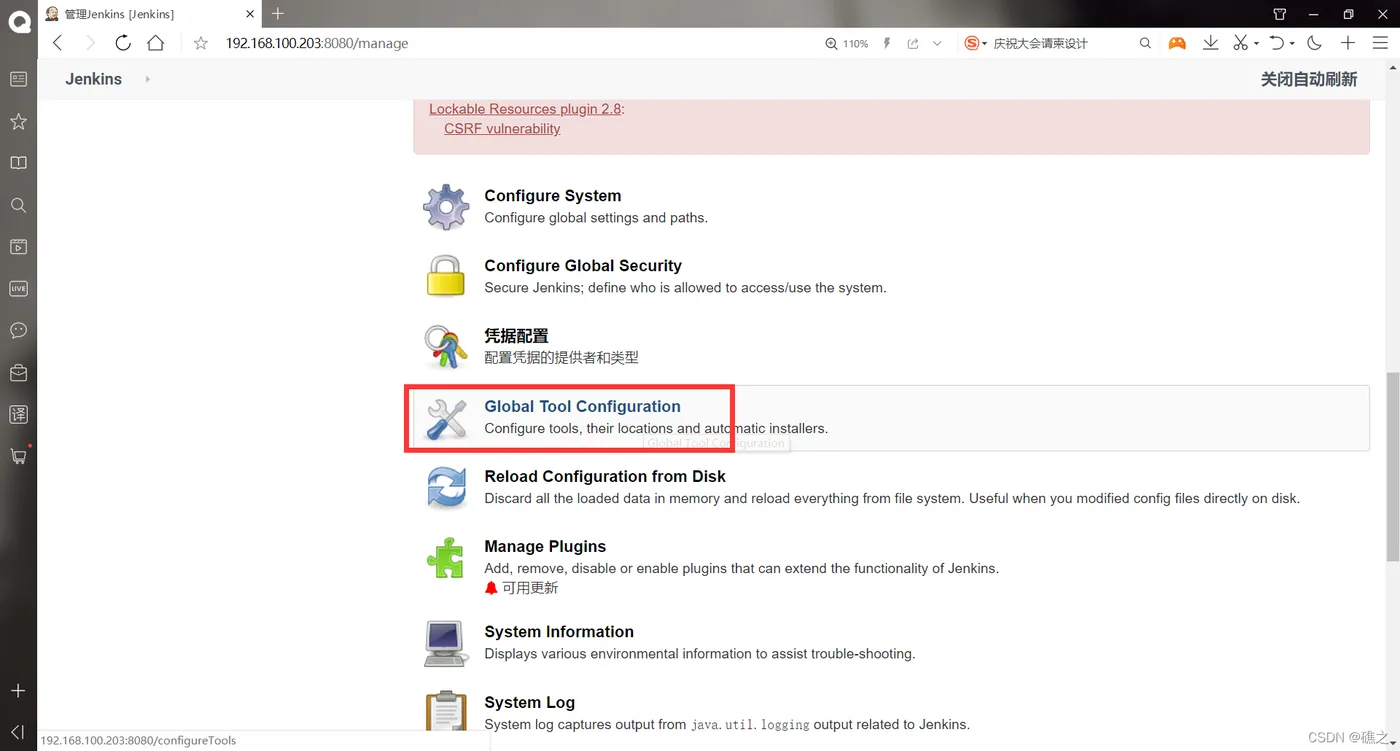This screenshot has height=751, width=1400.
Task: Click the Global Tool Configuration wrench icon
Action: coord(446,418)
